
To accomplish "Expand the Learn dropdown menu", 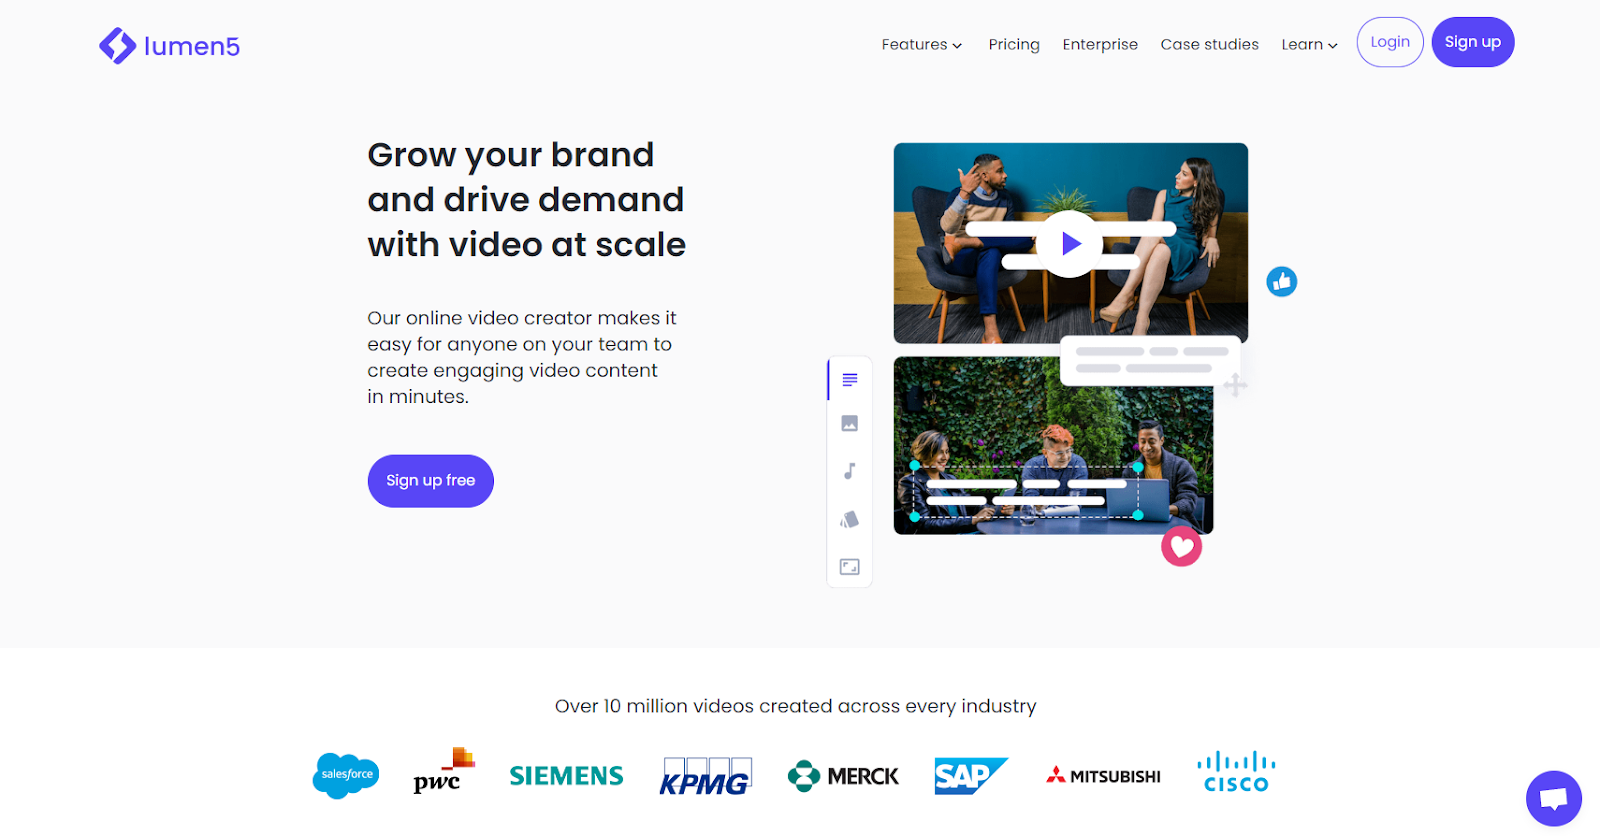I will [x=1309, y=45].
